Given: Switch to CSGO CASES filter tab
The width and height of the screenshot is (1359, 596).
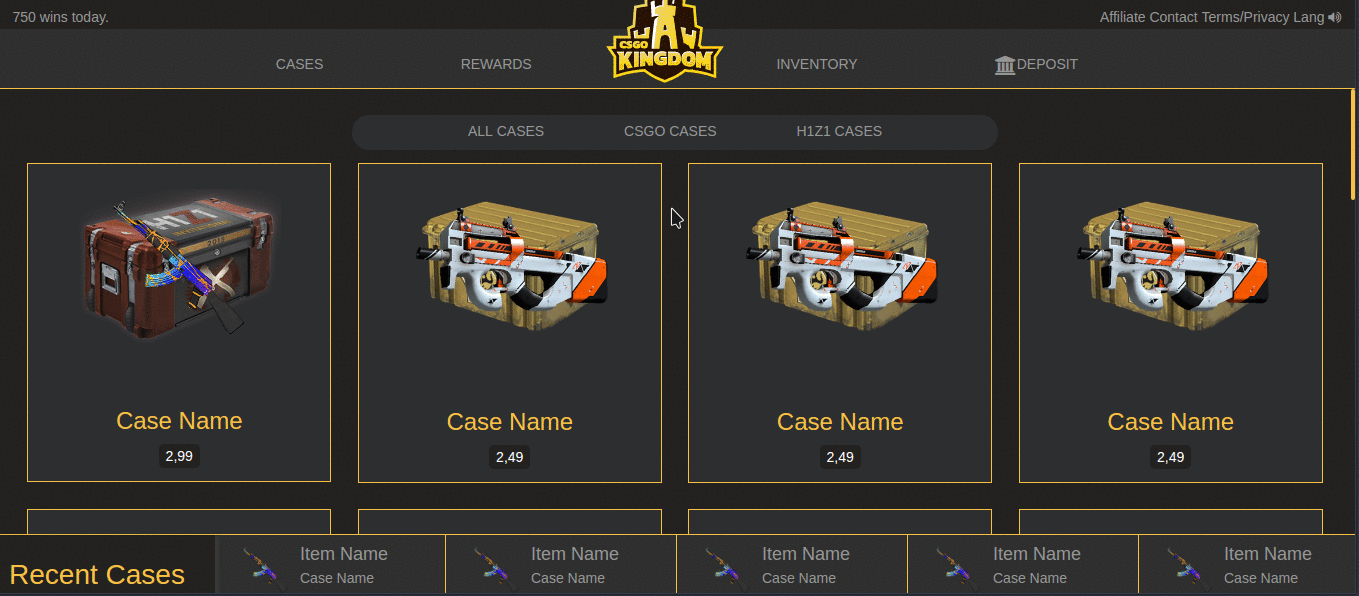Looking at the screenshot, I should coord(670,131).
